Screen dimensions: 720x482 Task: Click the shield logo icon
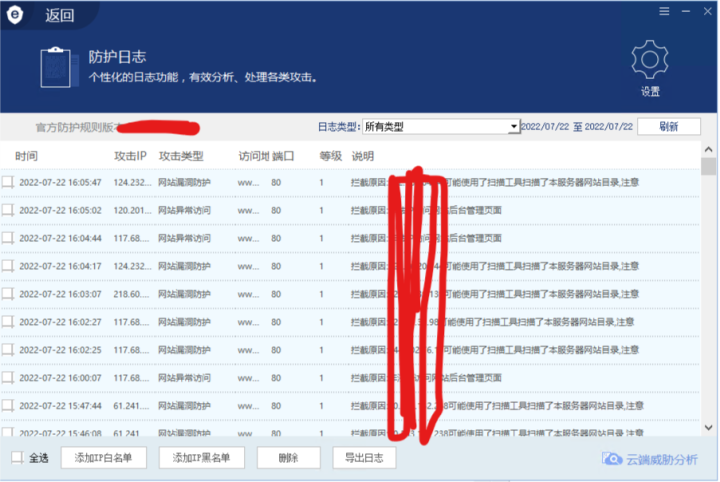pyautogui.click(x=15, y=15)
